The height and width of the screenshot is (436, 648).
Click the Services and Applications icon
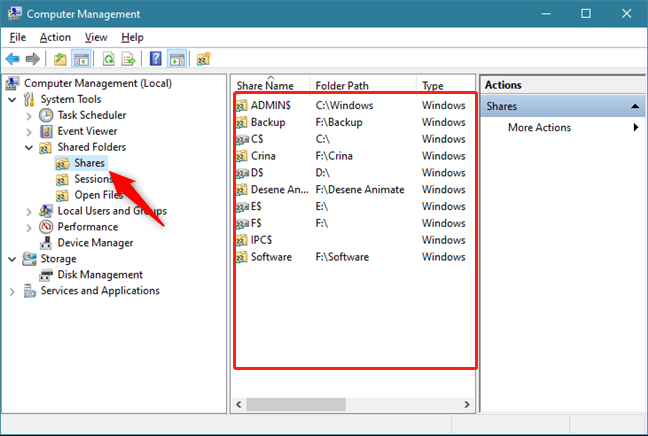(29, 291)
